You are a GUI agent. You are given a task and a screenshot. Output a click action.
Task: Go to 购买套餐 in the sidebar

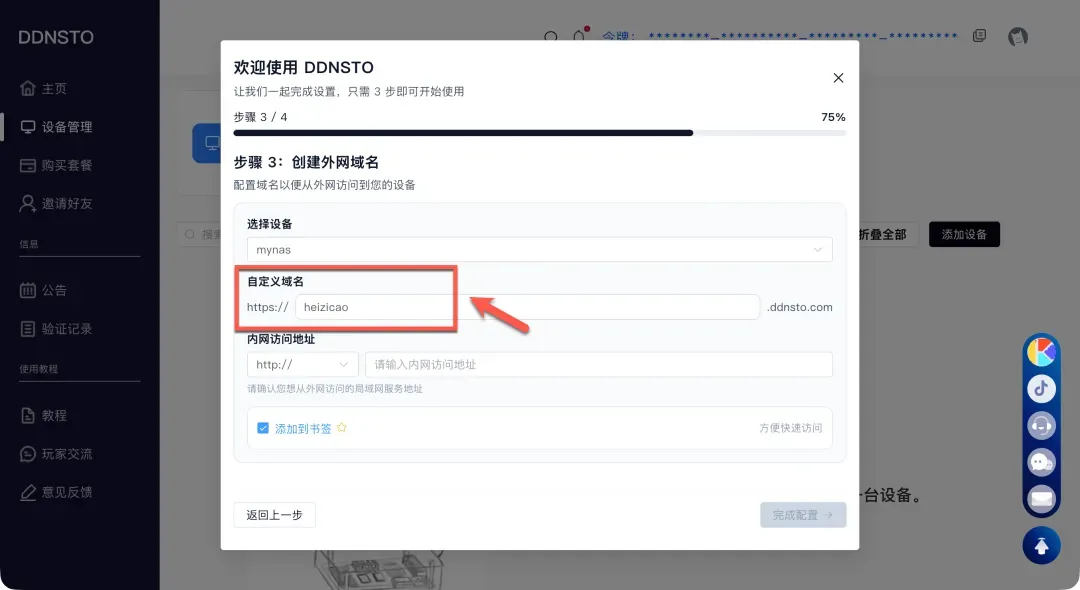tap(66, 165)
